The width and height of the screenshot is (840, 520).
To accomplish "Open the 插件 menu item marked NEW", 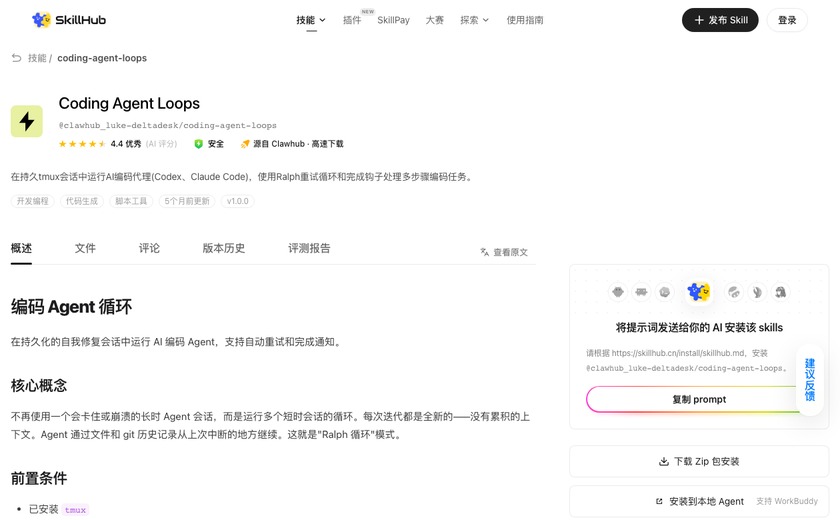I will (x=352, y=20).
